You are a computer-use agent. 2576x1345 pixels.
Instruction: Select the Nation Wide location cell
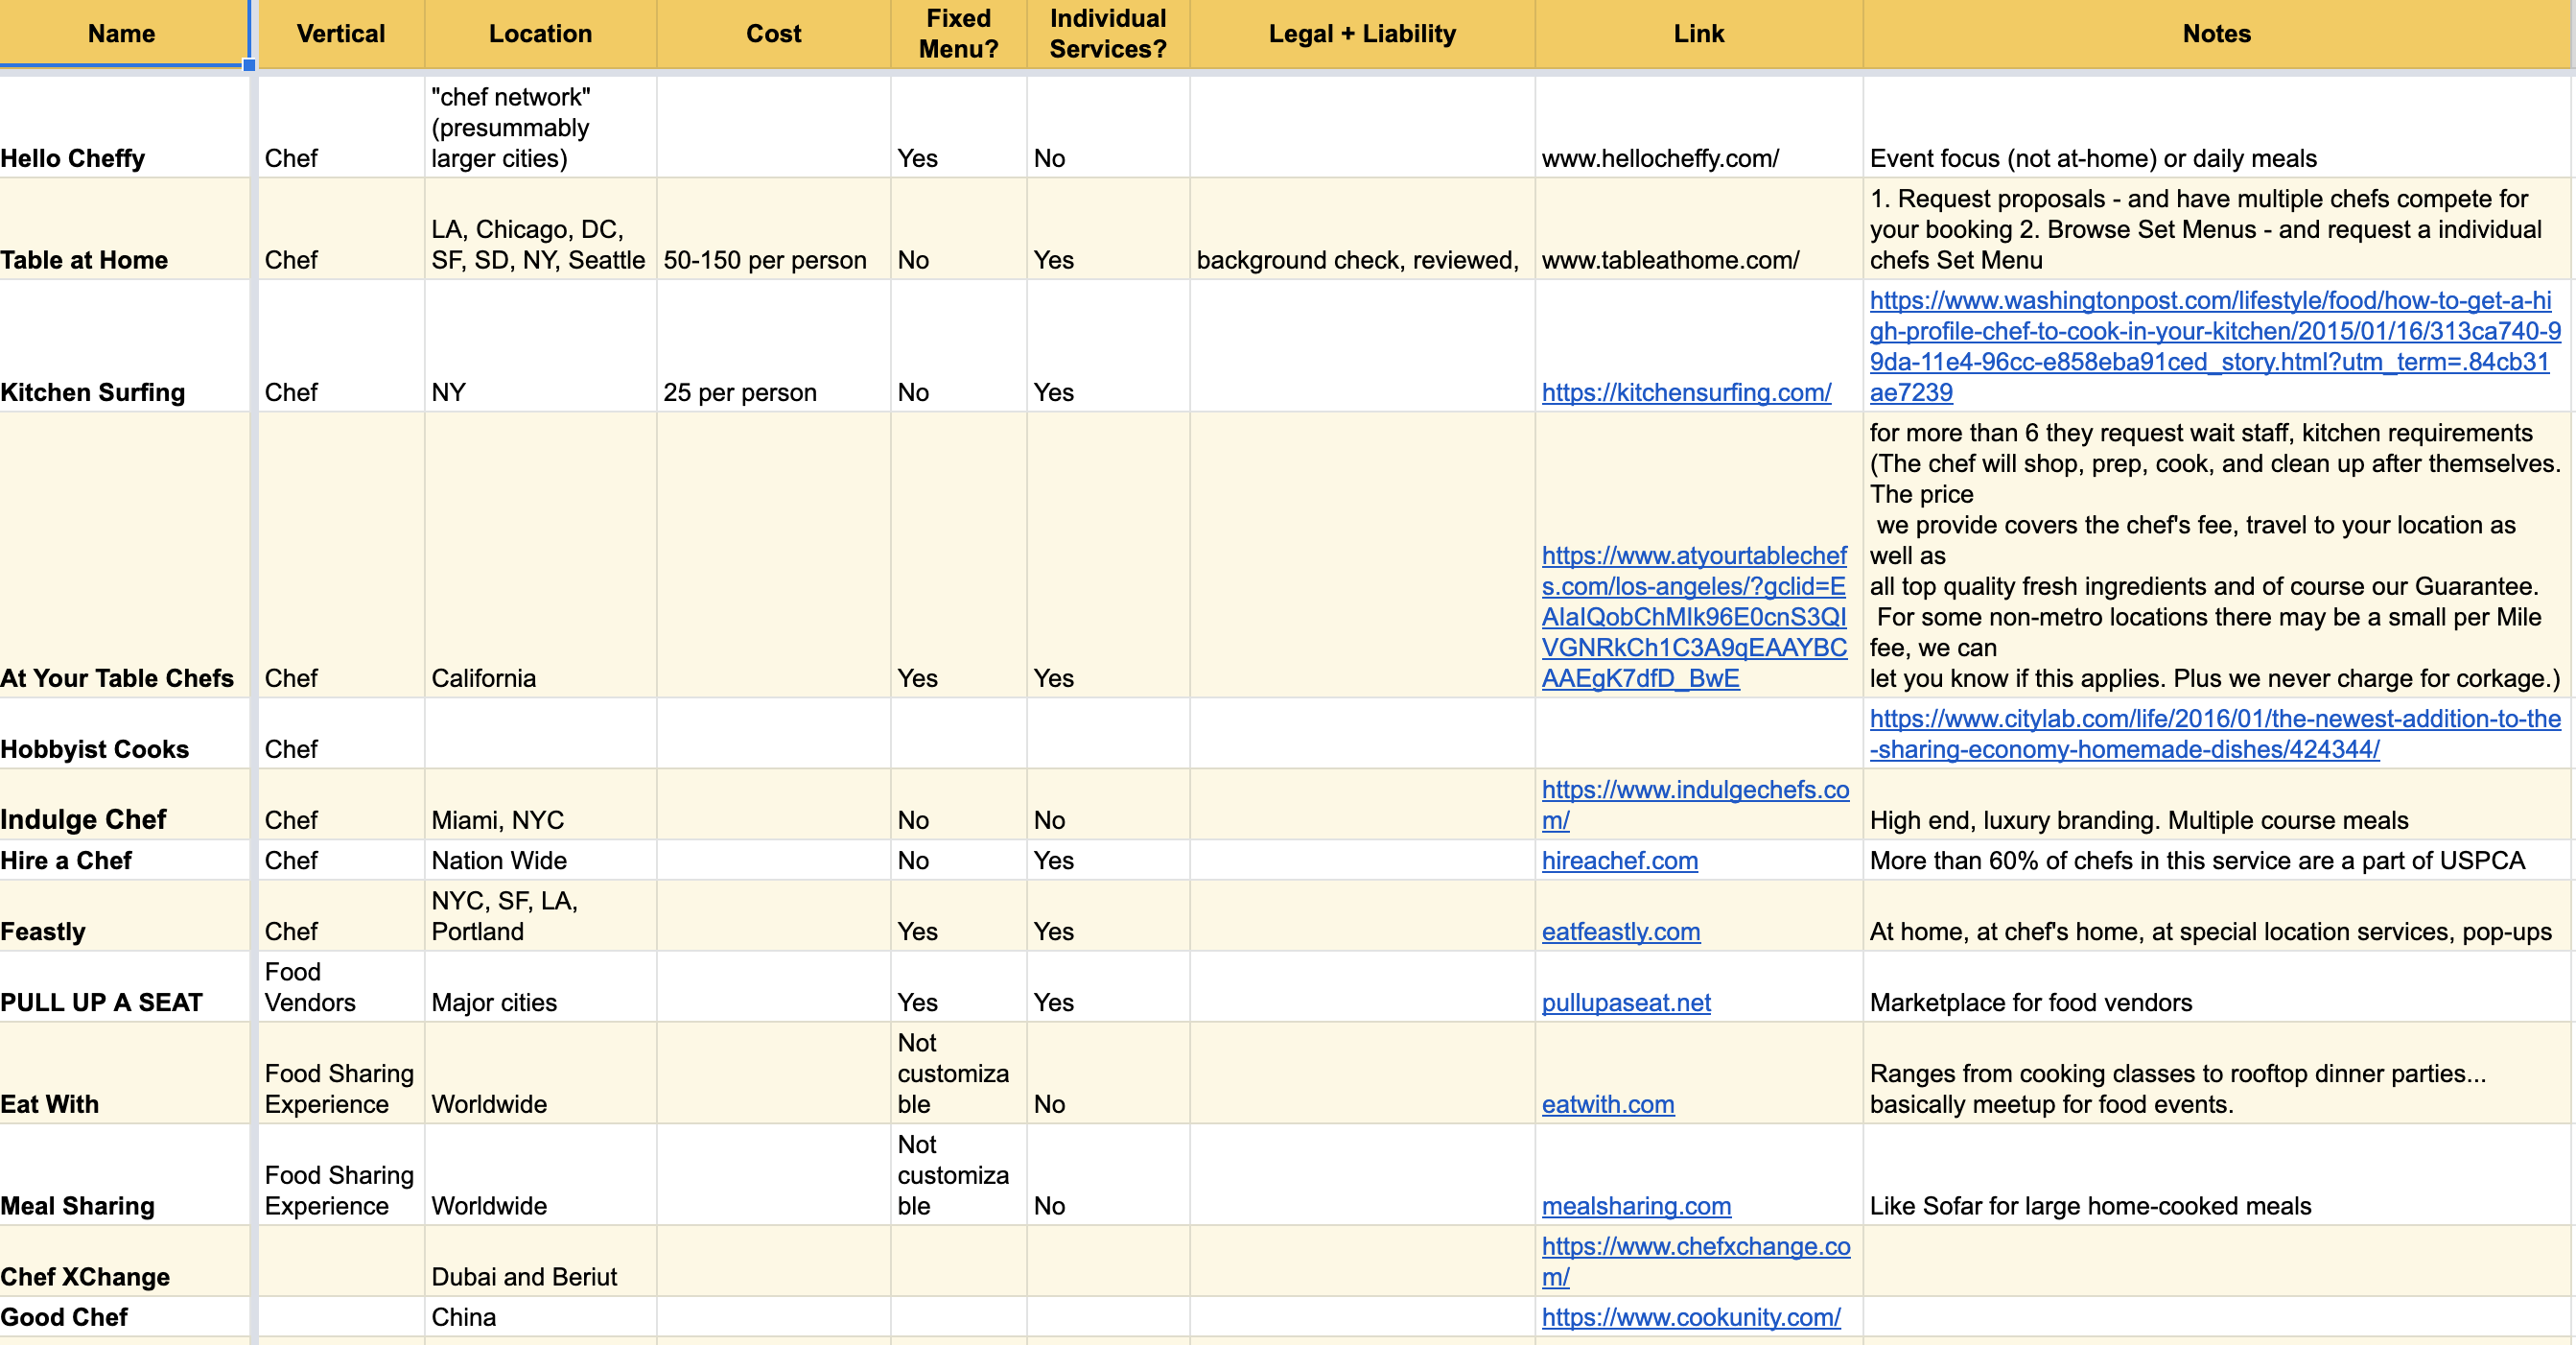pos(541,860)
